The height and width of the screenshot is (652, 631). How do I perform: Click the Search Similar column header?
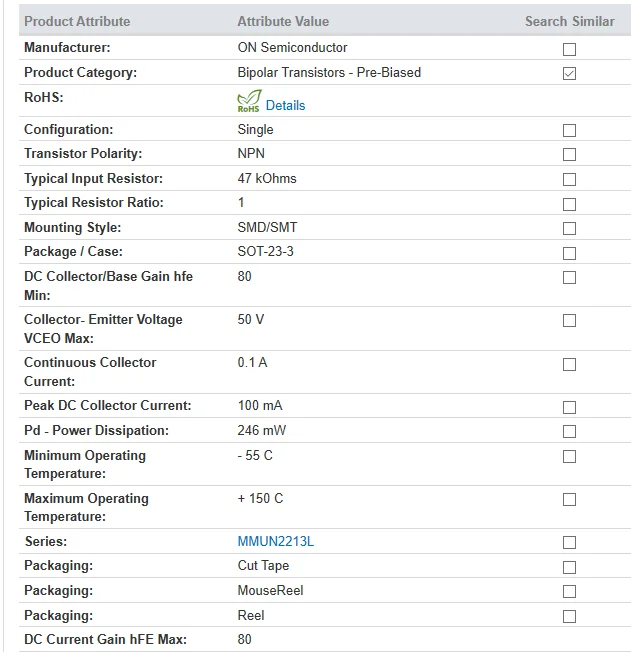click(569, 21)
